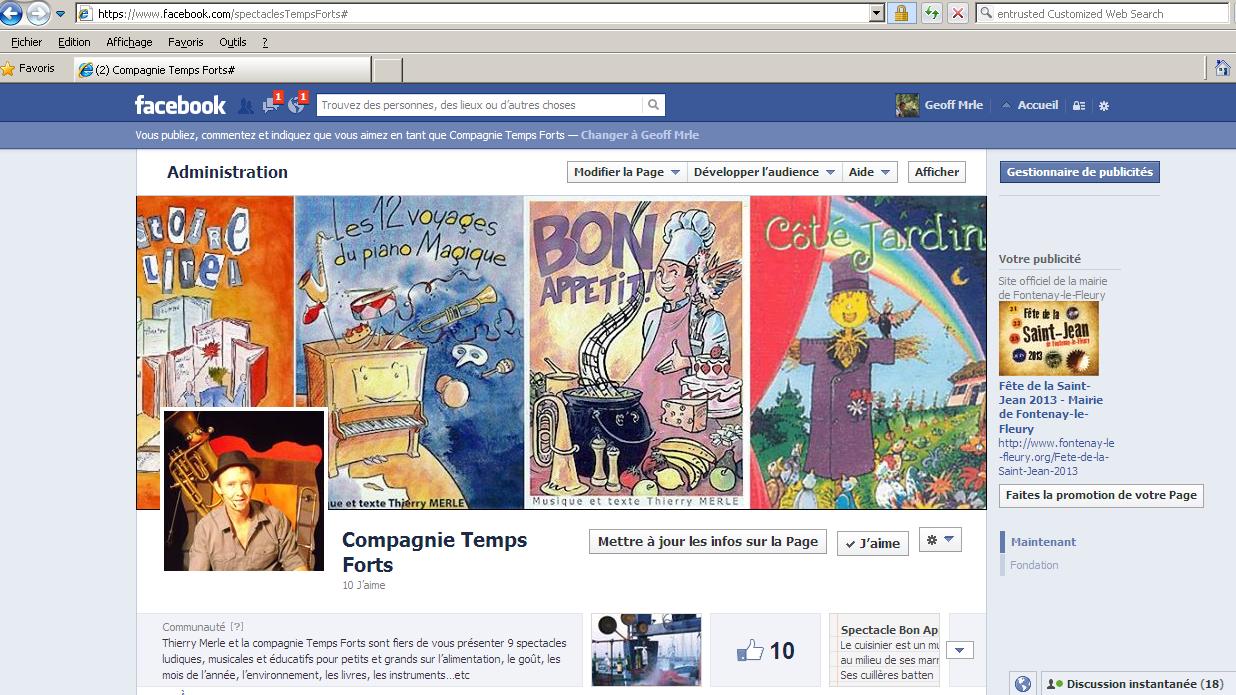This screenshot has height=695, width=1236.
Task: Click the Favoris star button
Action: point(29,69)
